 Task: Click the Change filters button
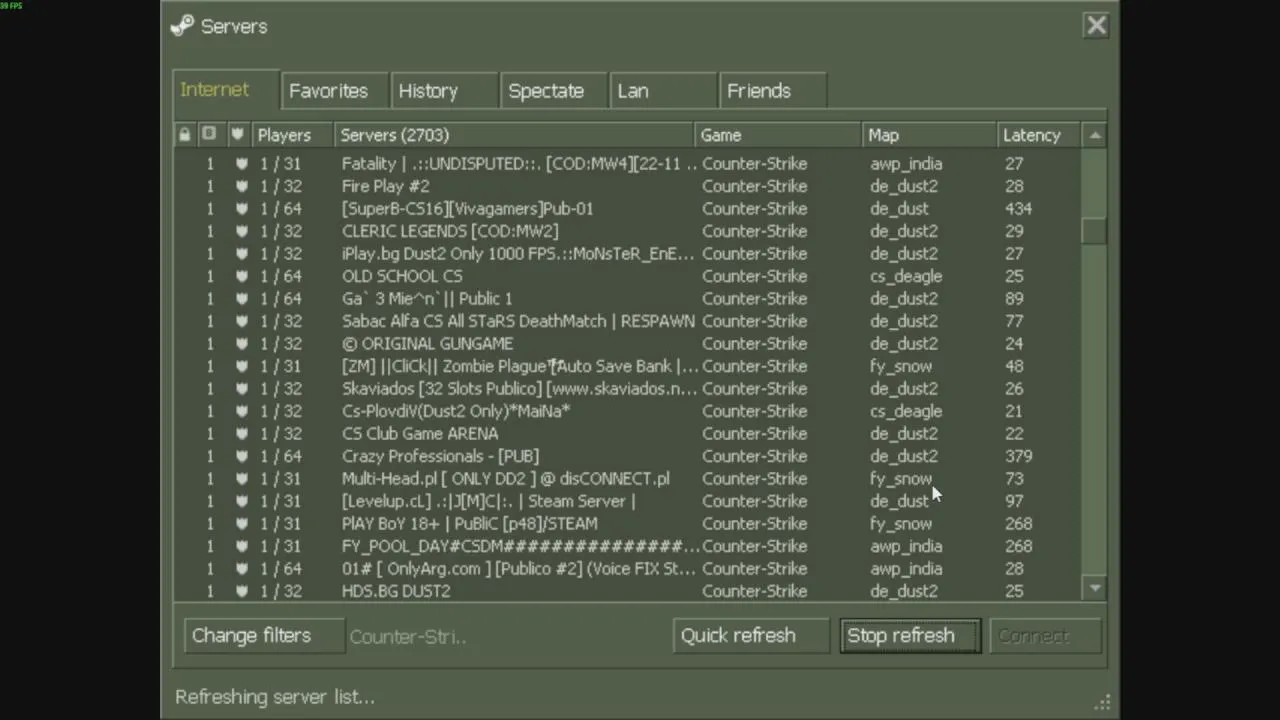[x=264, y=636]
